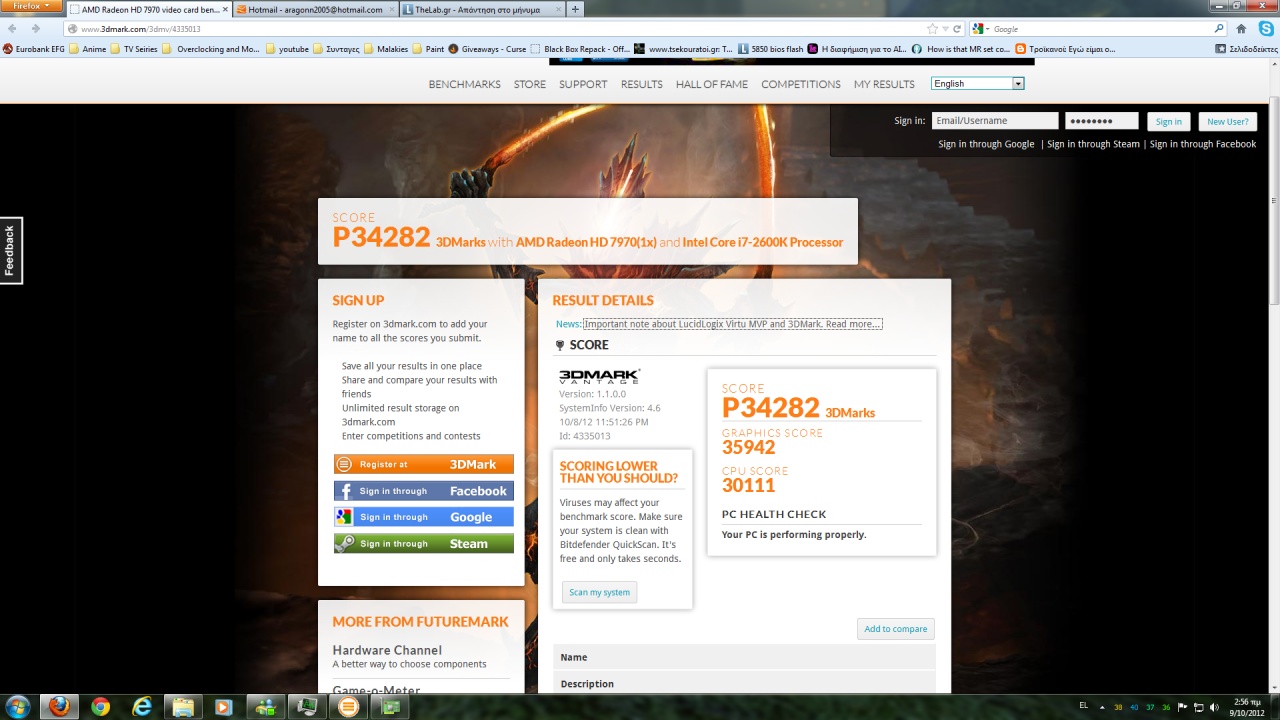Open the BENCHMARKS menu item
This screenshot has height=720, width=1280.
[x=464, y=84]
